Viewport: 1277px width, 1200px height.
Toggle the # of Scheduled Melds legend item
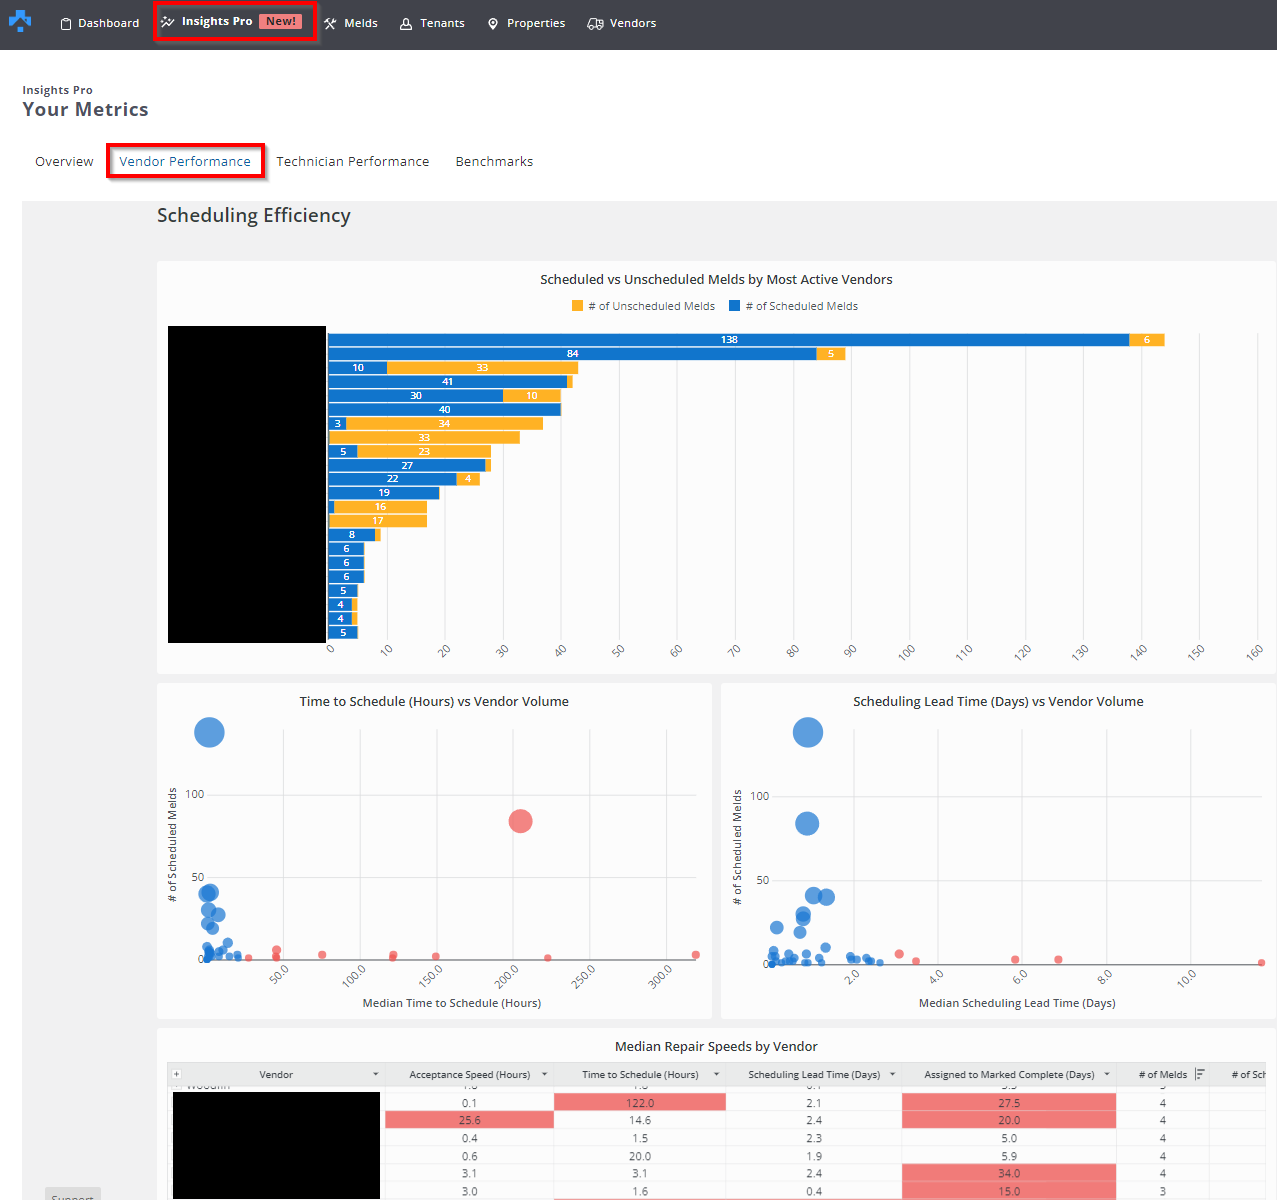794,306
